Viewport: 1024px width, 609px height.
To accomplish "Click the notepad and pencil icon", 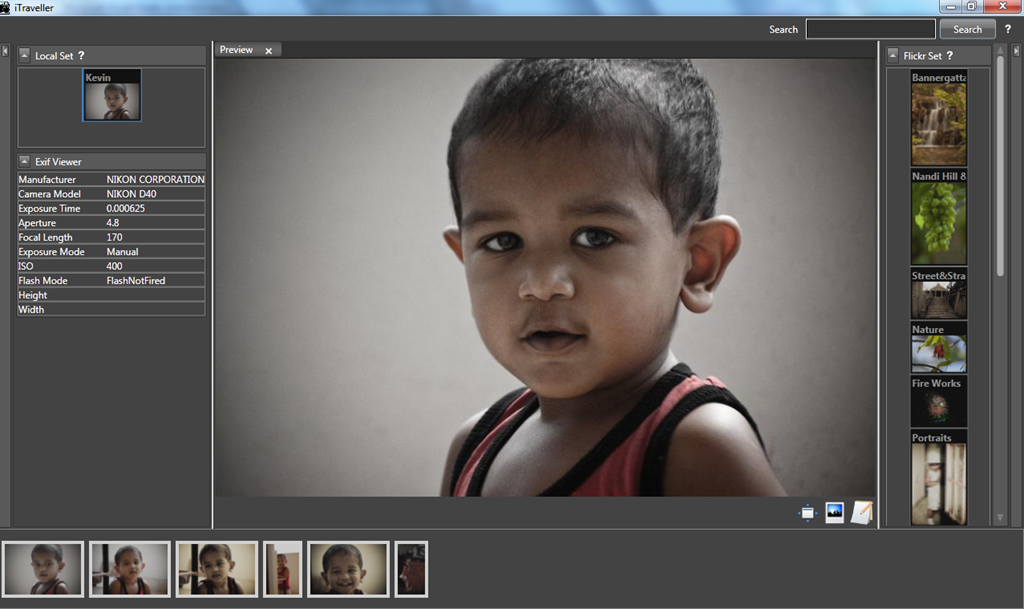I will coord(861,512).
